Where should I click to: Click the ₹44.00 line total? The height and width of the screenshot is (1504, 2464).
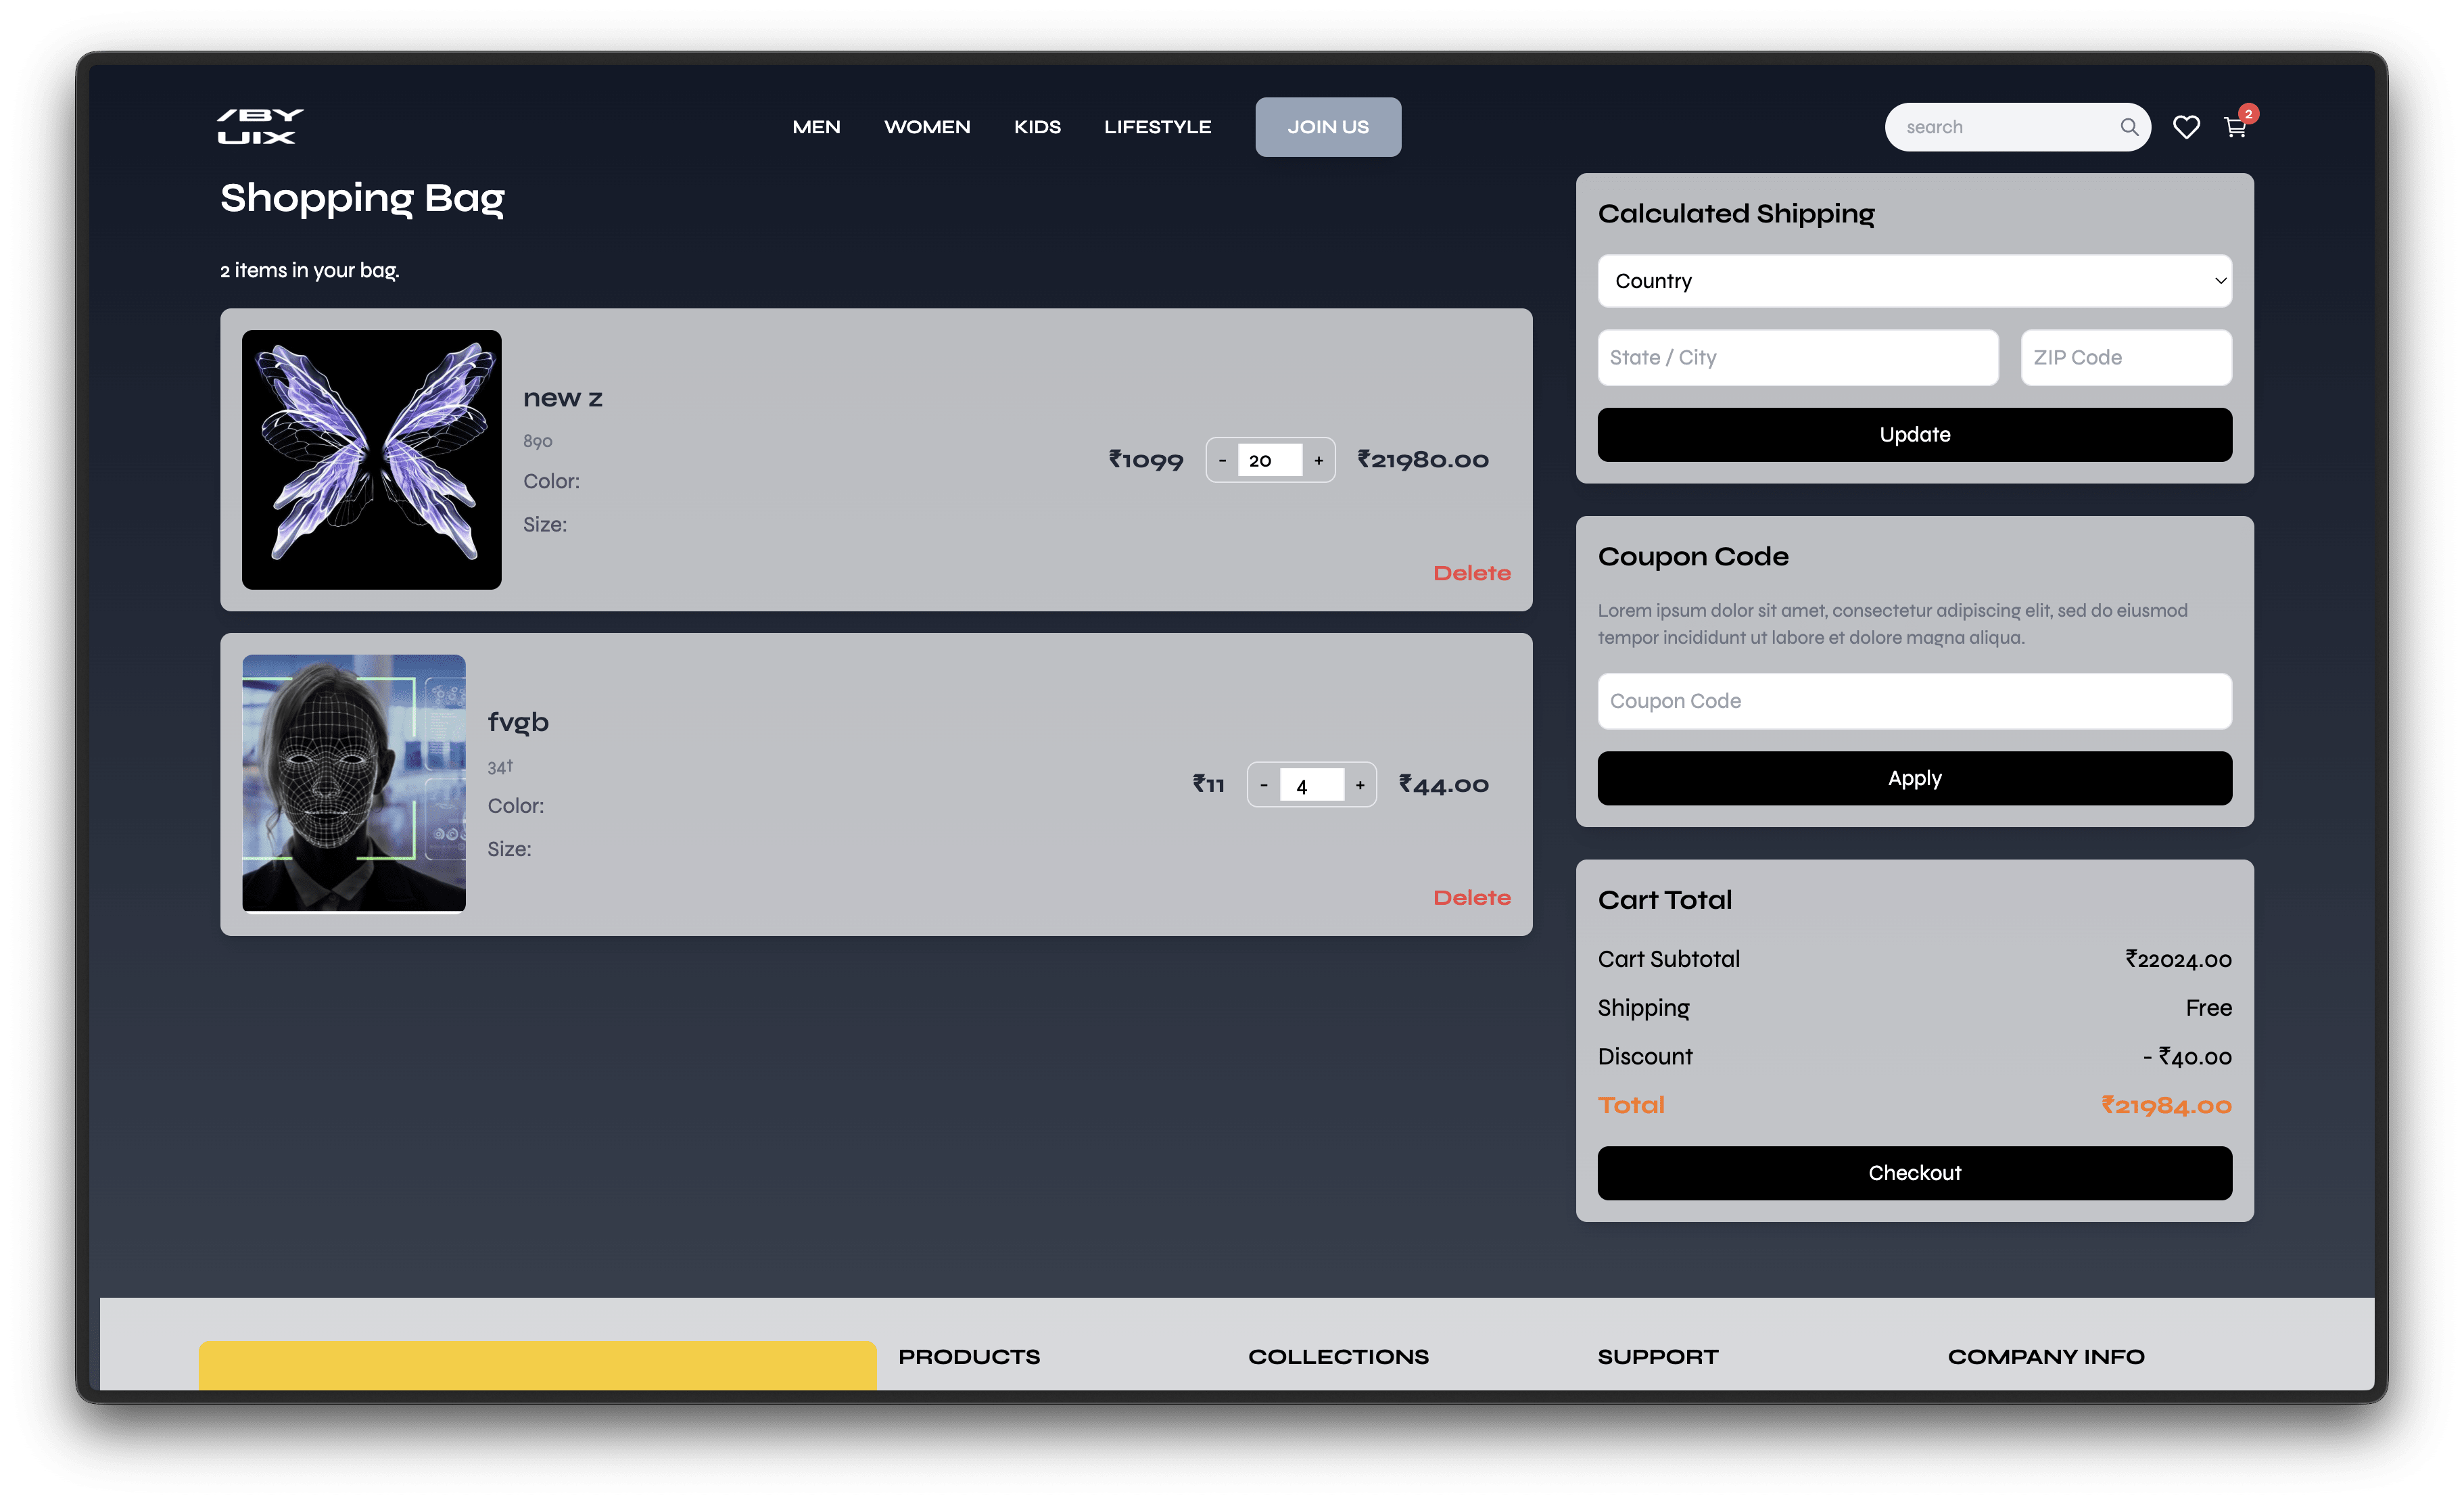1444,785
